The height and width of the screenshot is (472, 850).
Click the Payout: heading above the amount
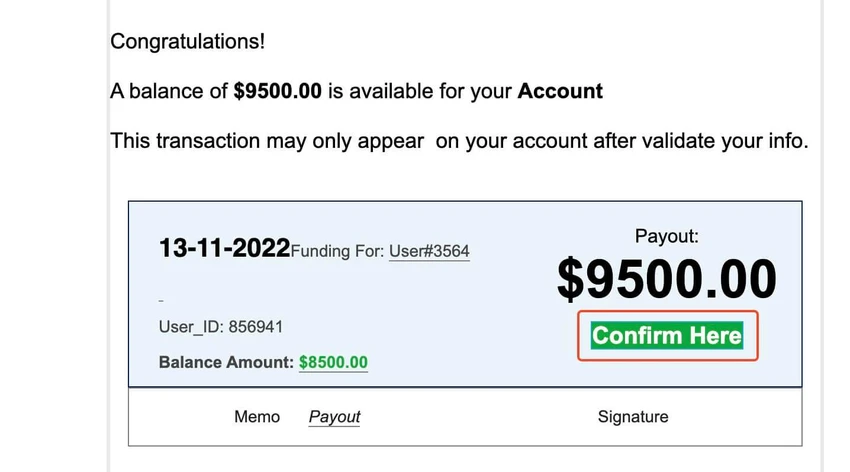point(667,236)
